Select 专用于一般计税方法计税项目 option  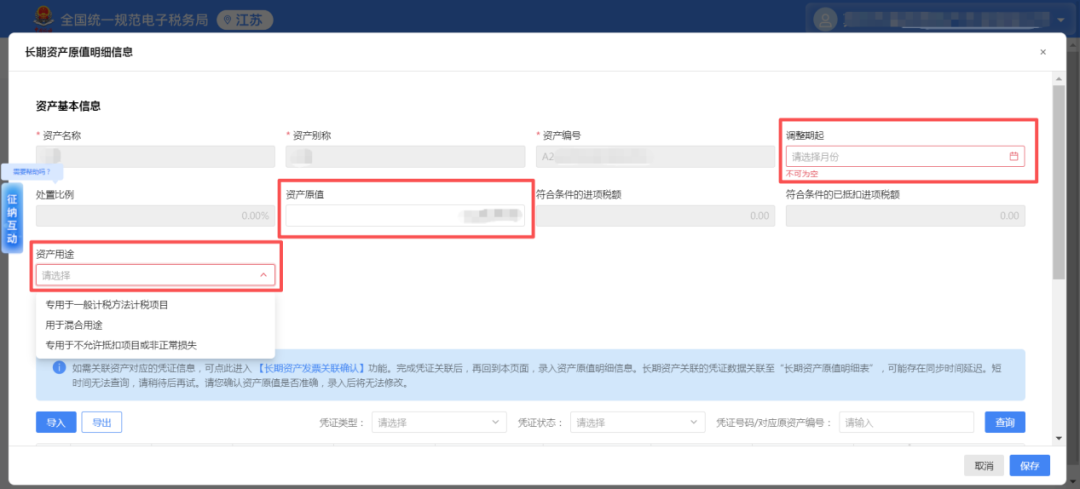coord(155,304)
